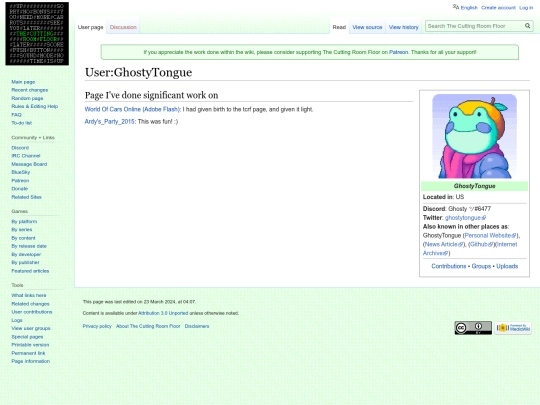Viewport: 540px width, 405px height.
Task: Click The Cutting Room Floor logo
Action: tap(37, 34)
